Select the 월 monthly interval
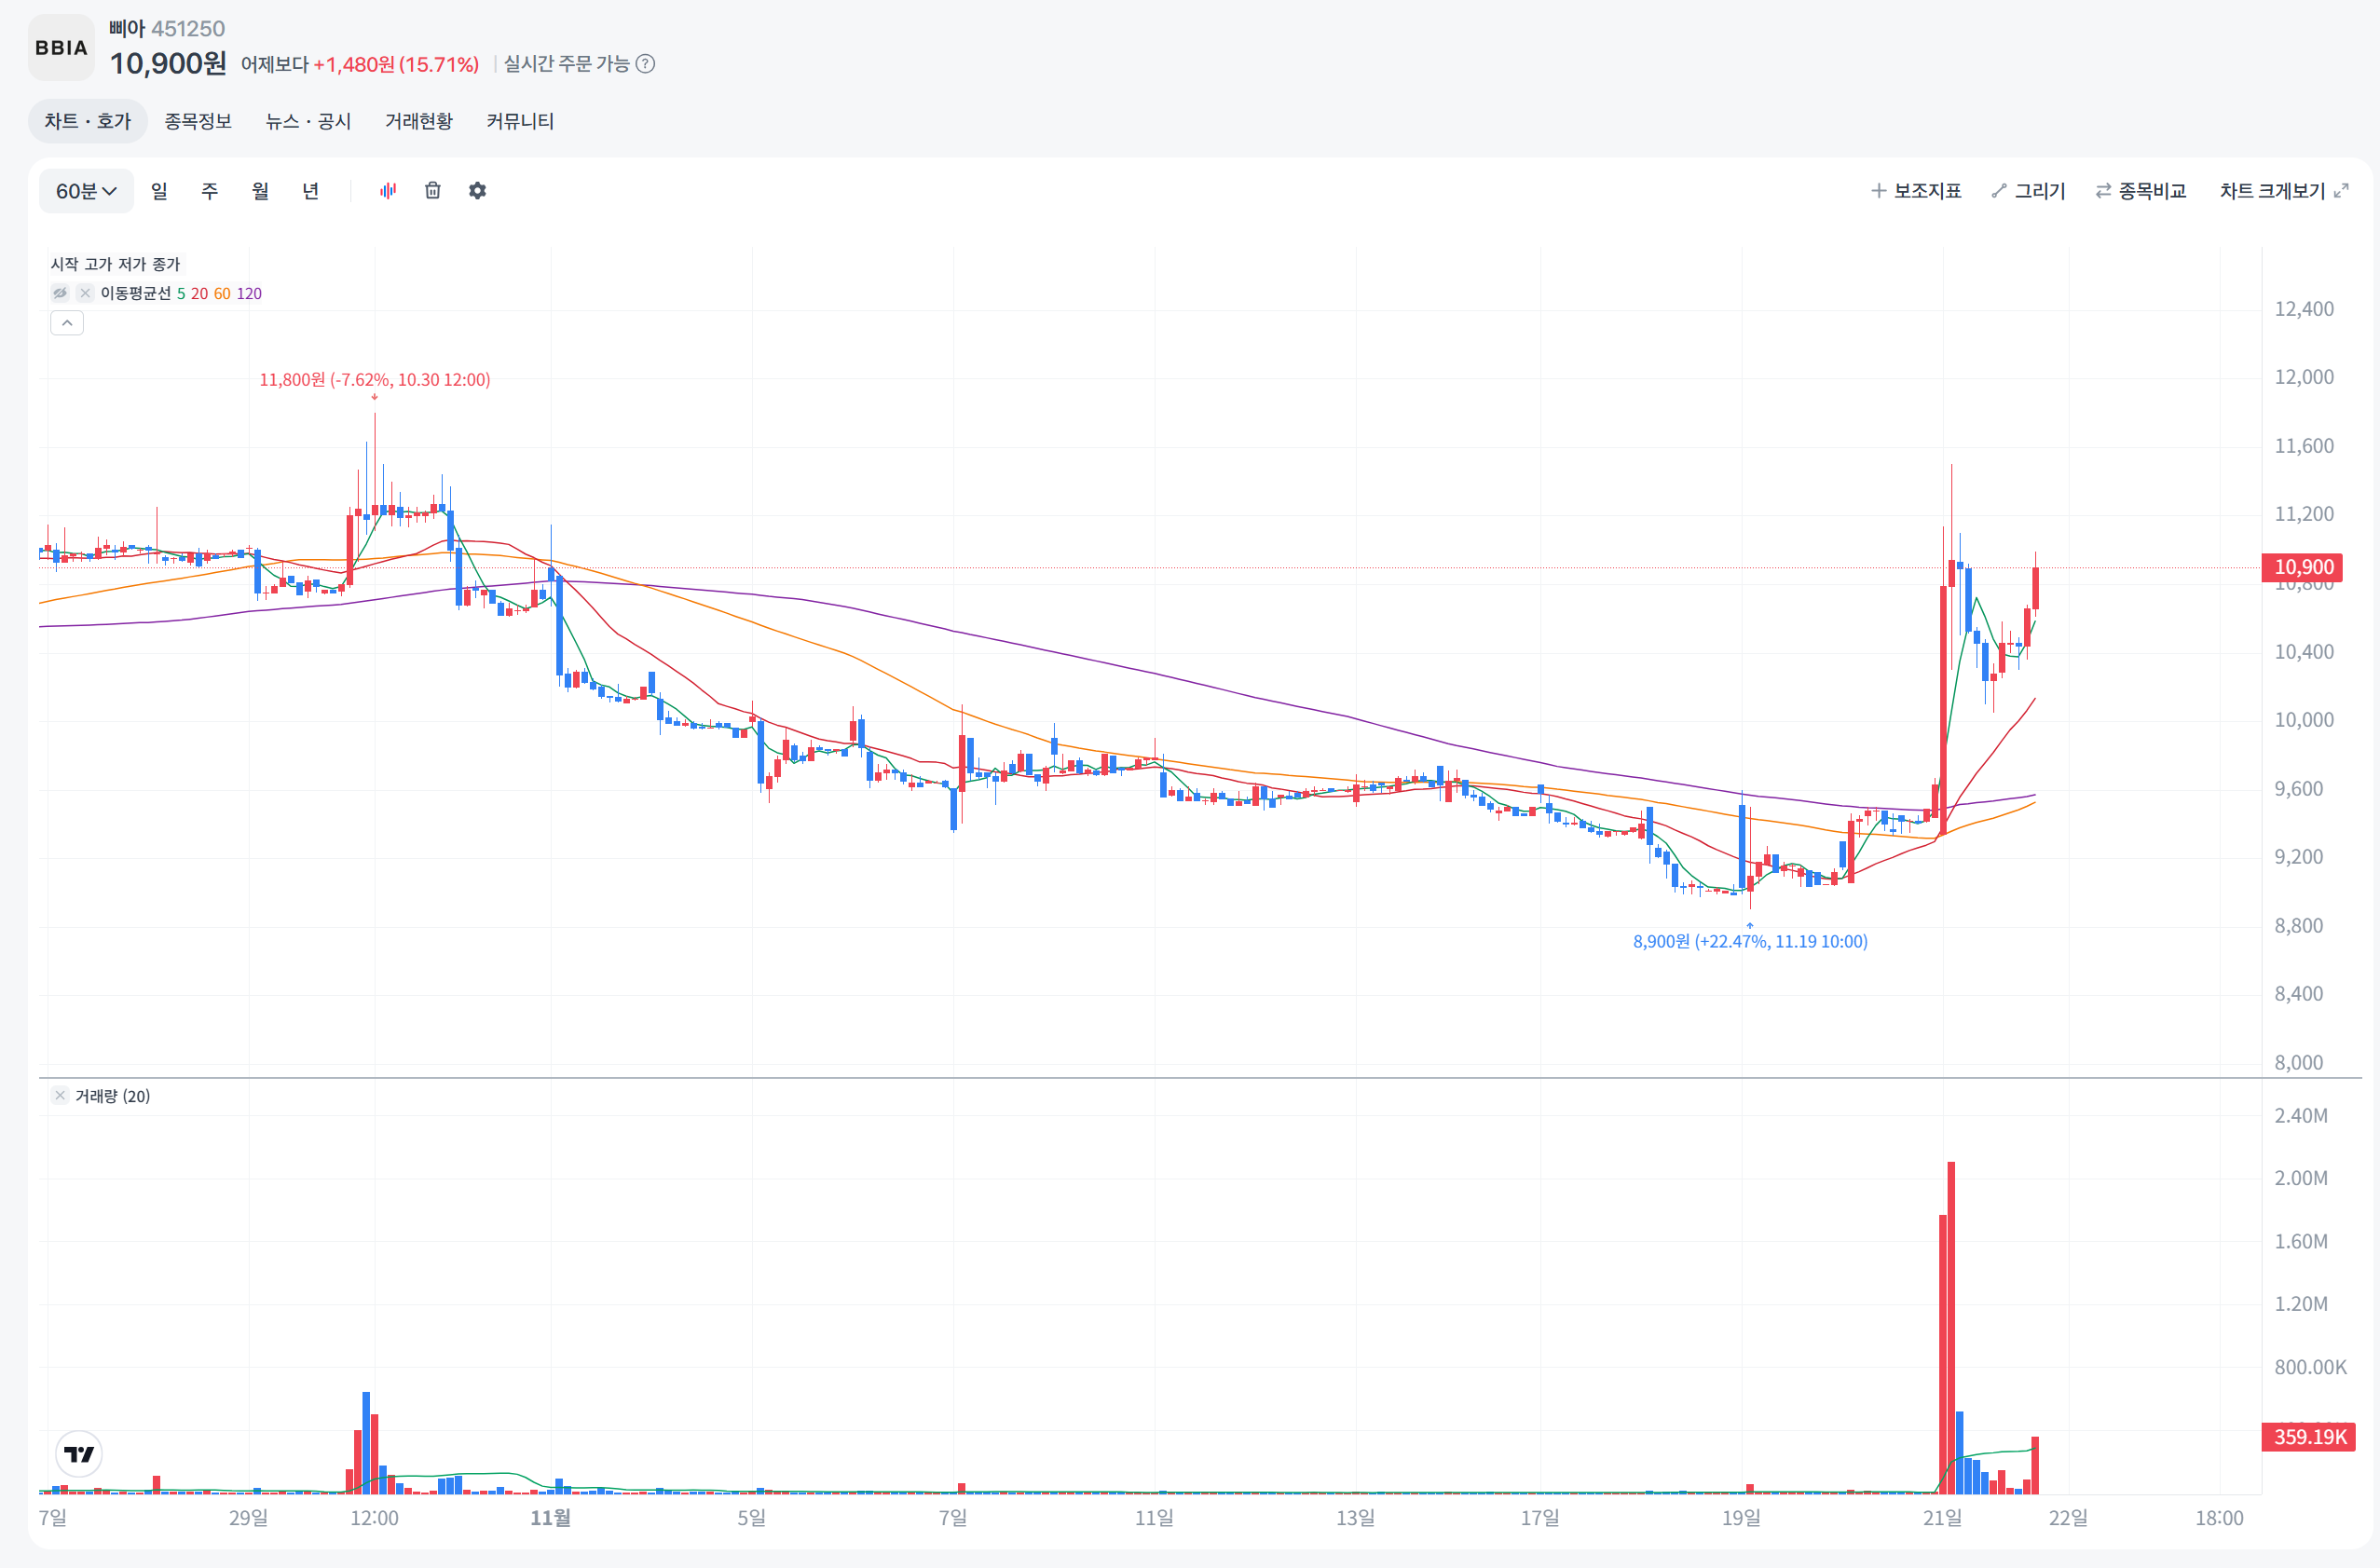 pyautogui.click(x=260, y=190)
